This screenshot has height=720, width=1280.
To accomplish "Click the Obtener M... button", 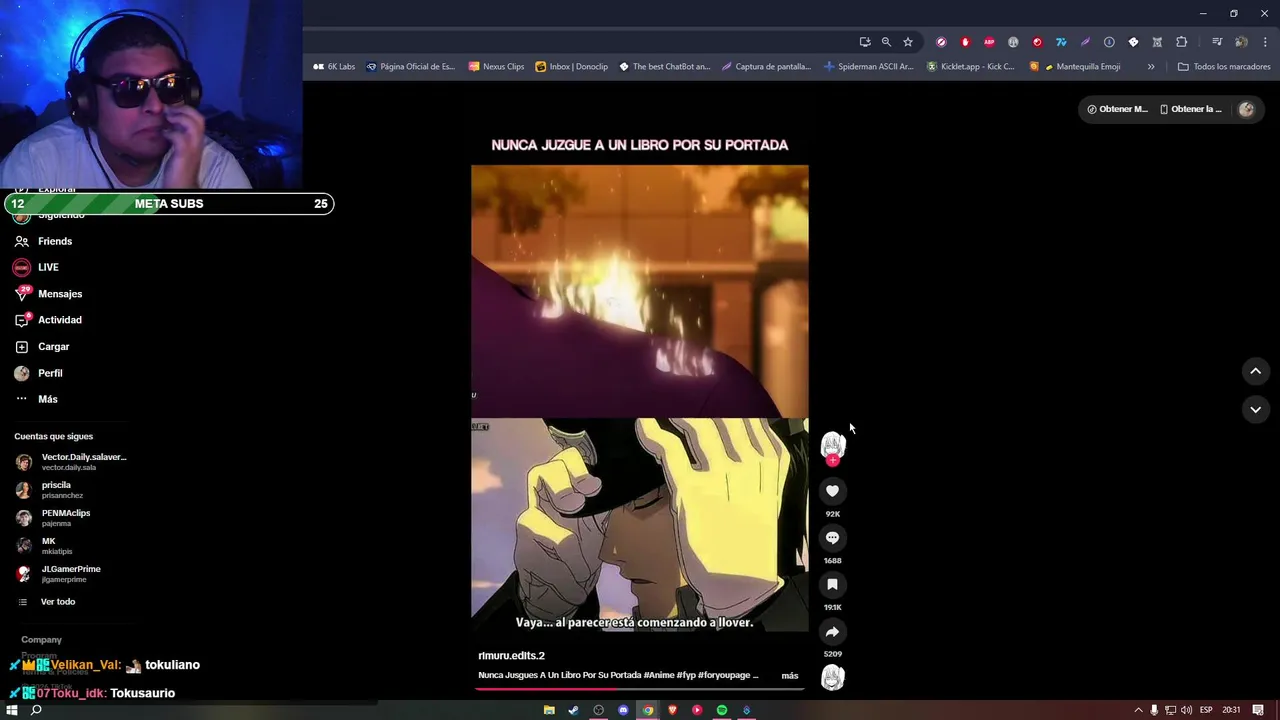I will tap(1118, 109).
